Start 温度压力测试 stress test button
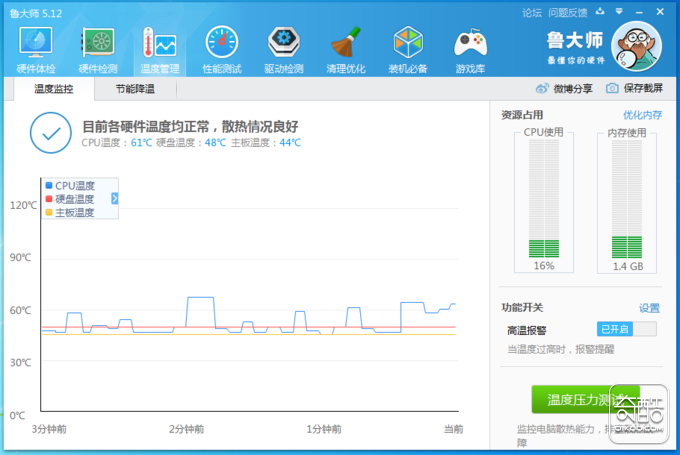This screenshot has height=455, width=680. 585,399
